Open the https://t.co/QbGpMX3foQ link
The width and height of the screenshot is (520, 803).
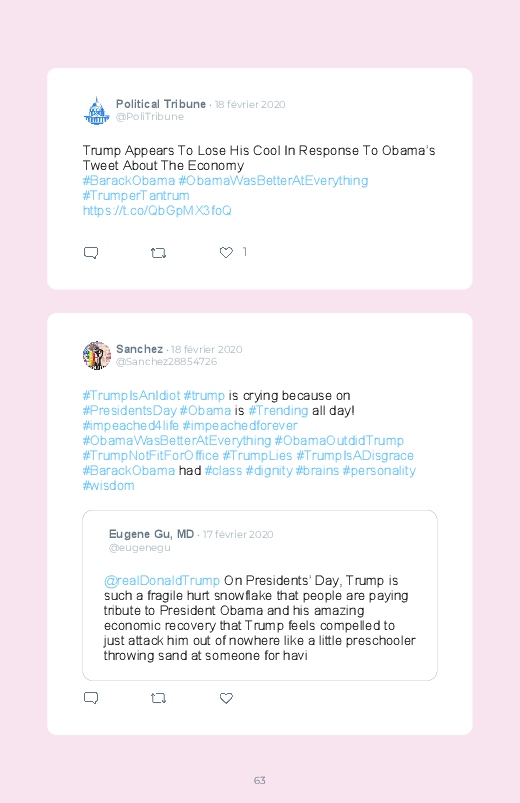coord(157,210)
